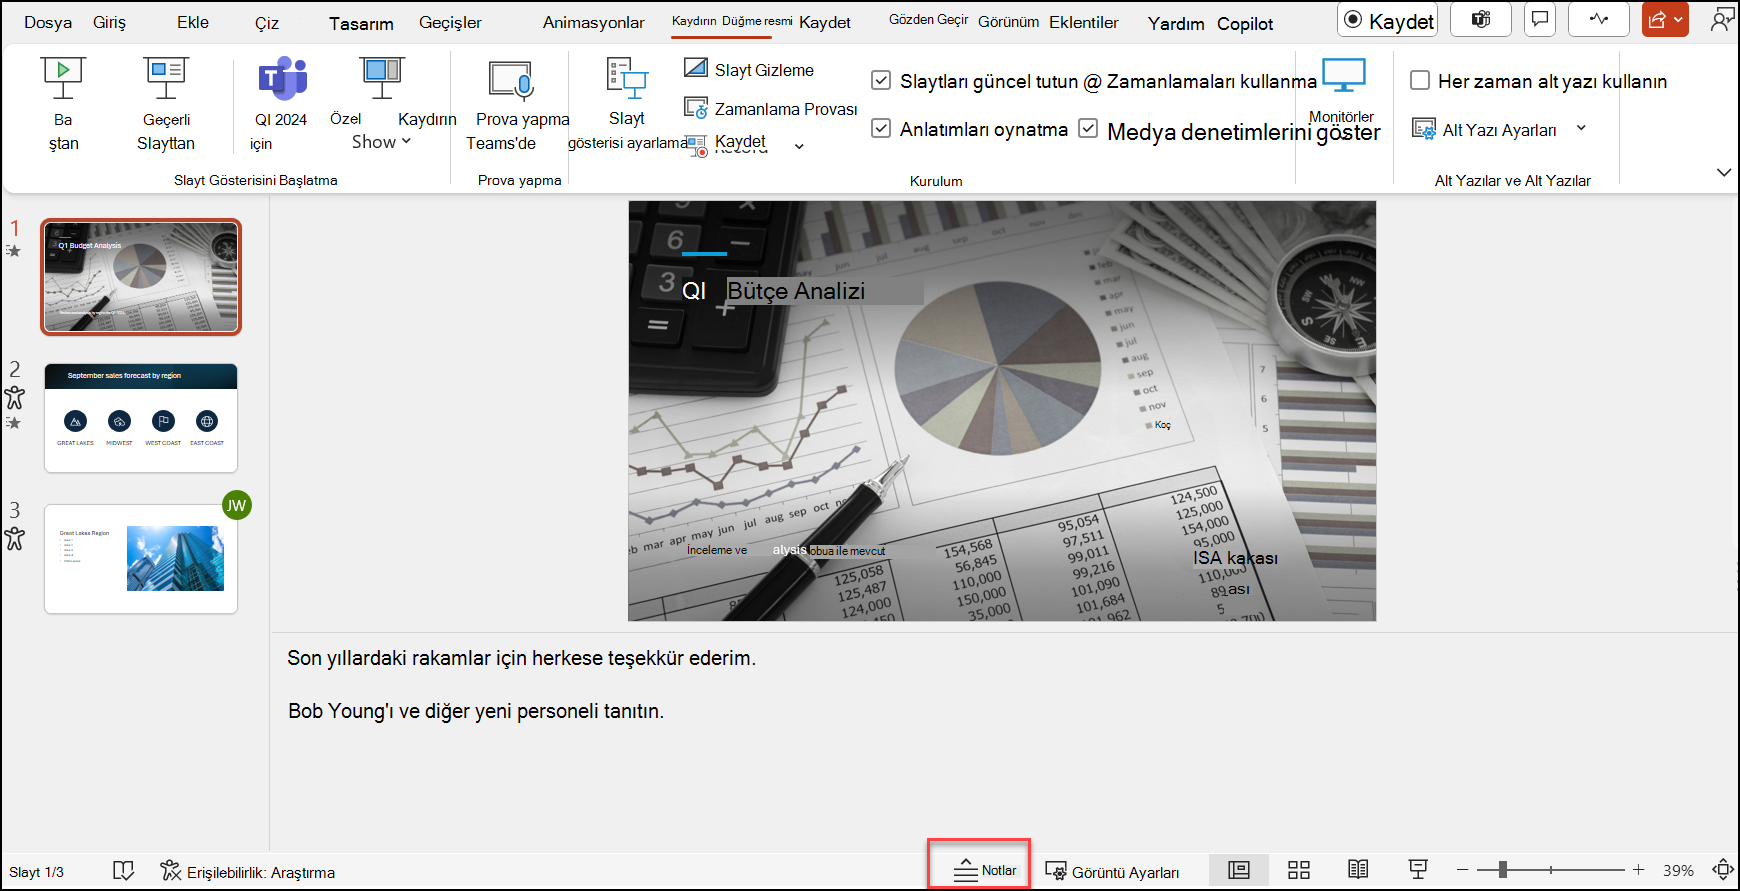Start from Geçerli Slayttan icon
The width and height of the screenshot is (1740, 891).
coord(166,77)
